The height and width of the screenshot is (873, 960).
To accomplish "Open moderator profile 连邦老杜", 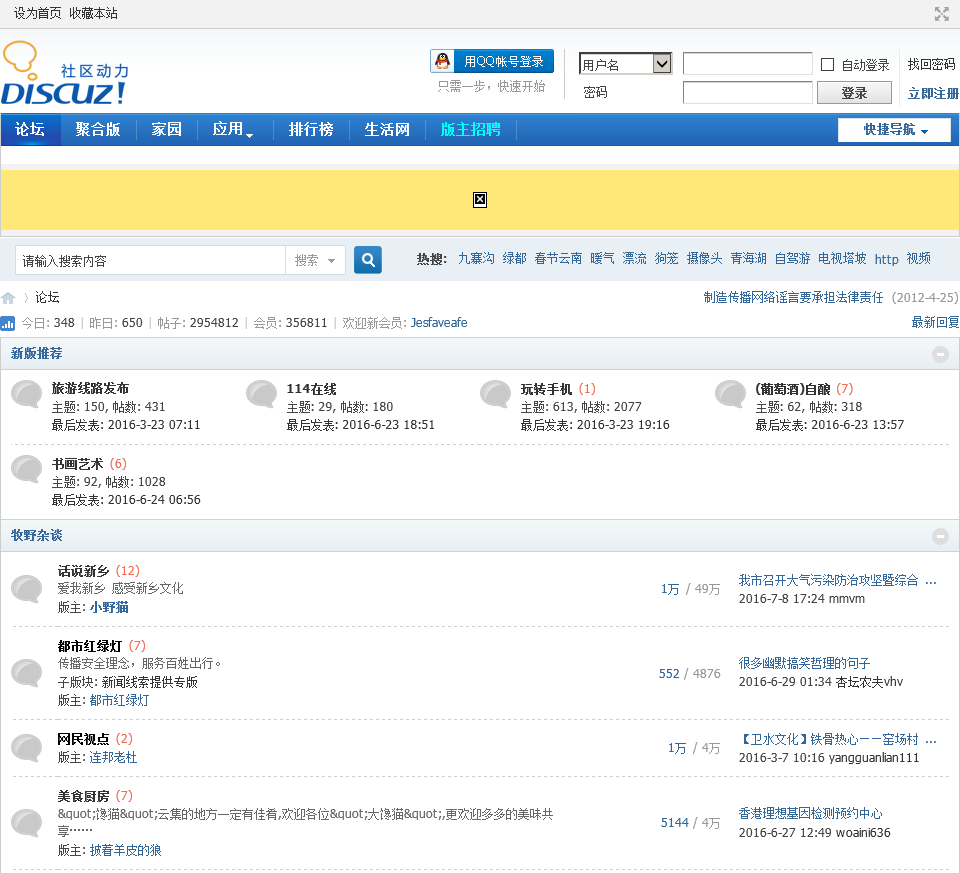I will click(113, 757).
